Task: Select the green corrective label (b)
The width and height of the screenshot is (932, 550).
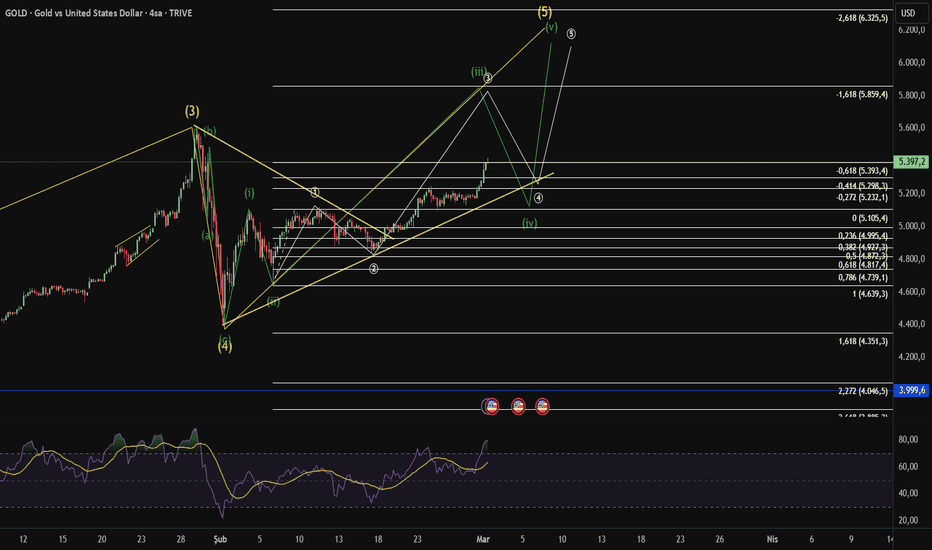Action: click(210, 131)
